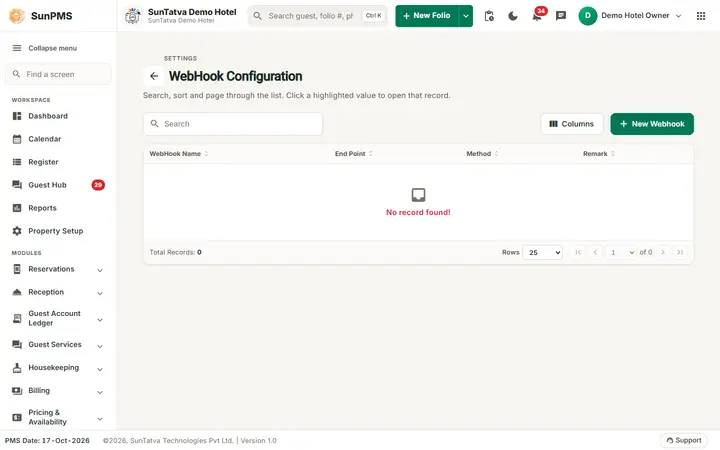This screenshot has height=450, width=720.
Task: Focus the webhook list Search field
Action: [x=233, y=124]
